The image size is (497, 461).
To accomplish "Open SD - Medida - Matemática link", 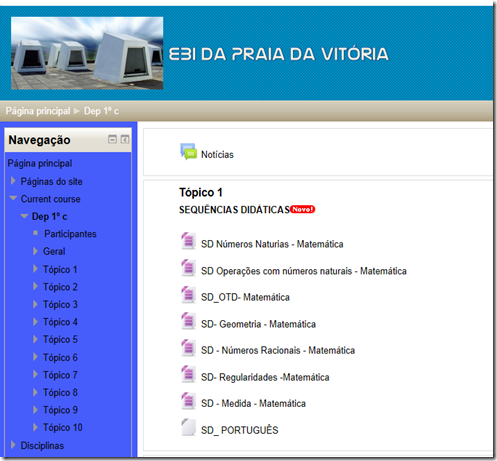I will coord(253,404).
